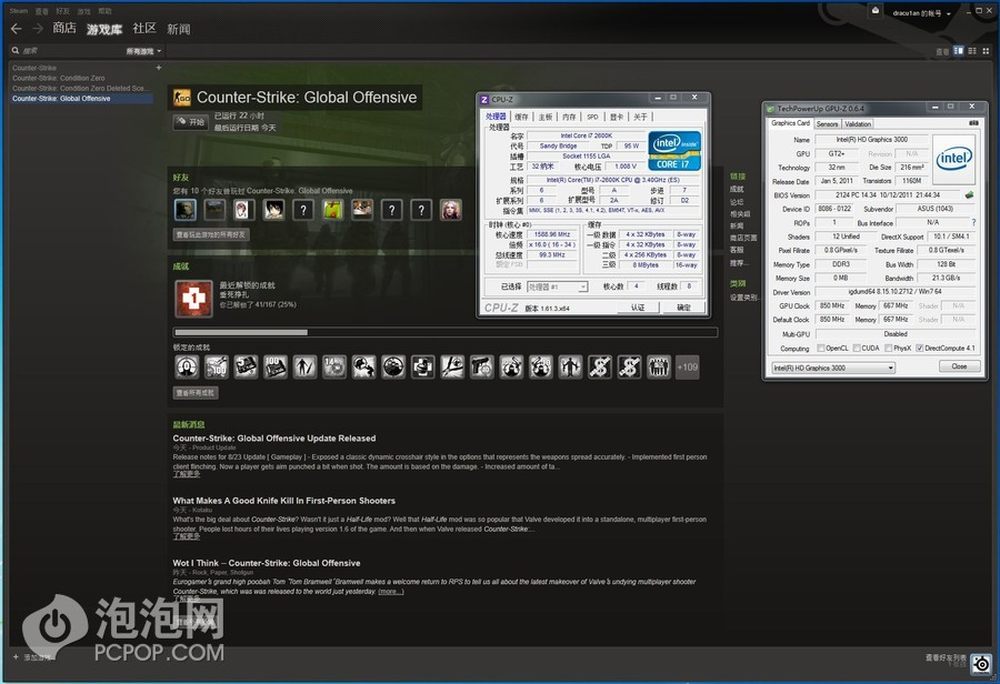
Task: Click the Close button in GPU-Z
Action: coord(959,367)
